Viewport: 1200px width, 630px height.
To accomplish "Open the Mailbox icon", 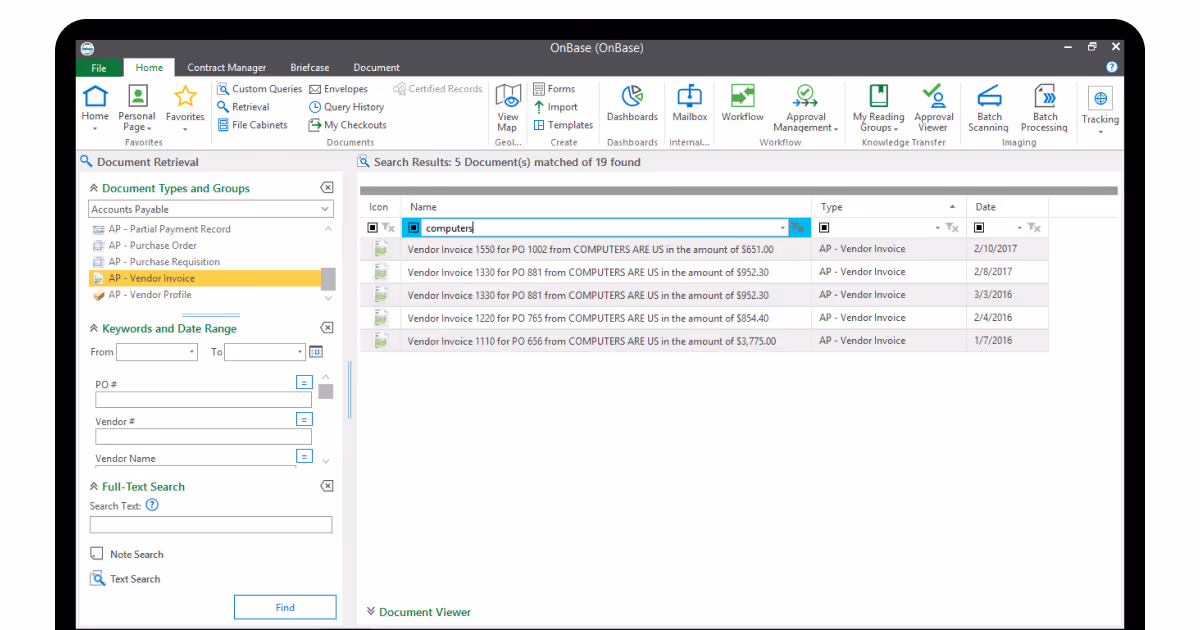I will pos(689,96).
